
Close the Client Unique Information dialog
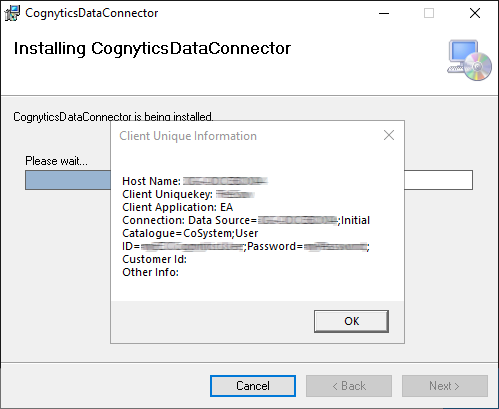tap(389, 135)
